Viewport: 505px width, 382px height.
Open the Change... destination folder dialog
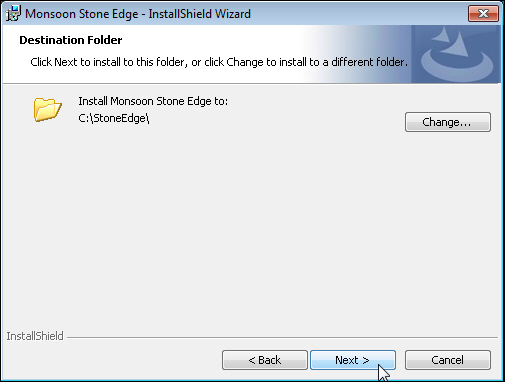click(x=448, y=122)
